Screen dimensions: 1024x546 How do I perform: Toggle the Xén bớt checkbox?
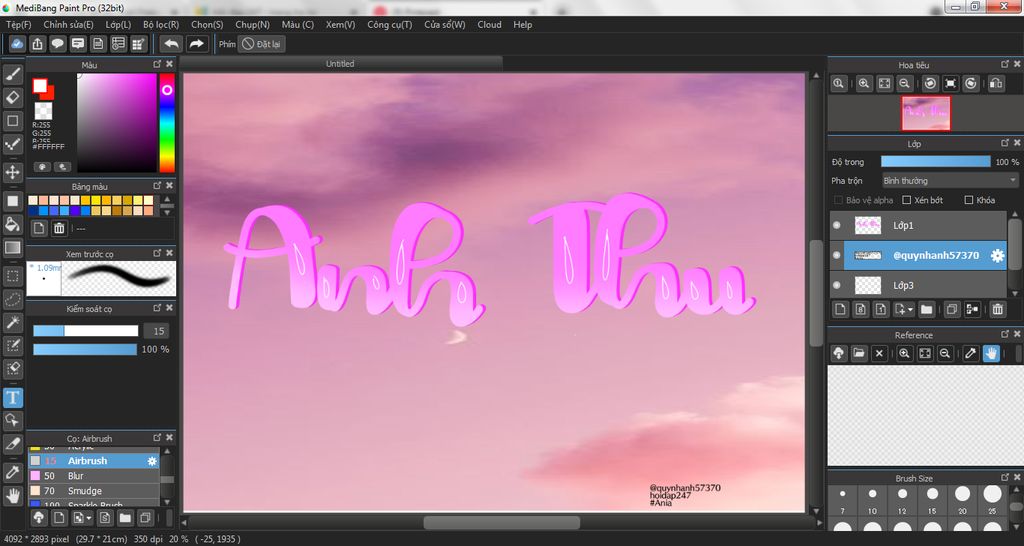[x=906, y=200]
